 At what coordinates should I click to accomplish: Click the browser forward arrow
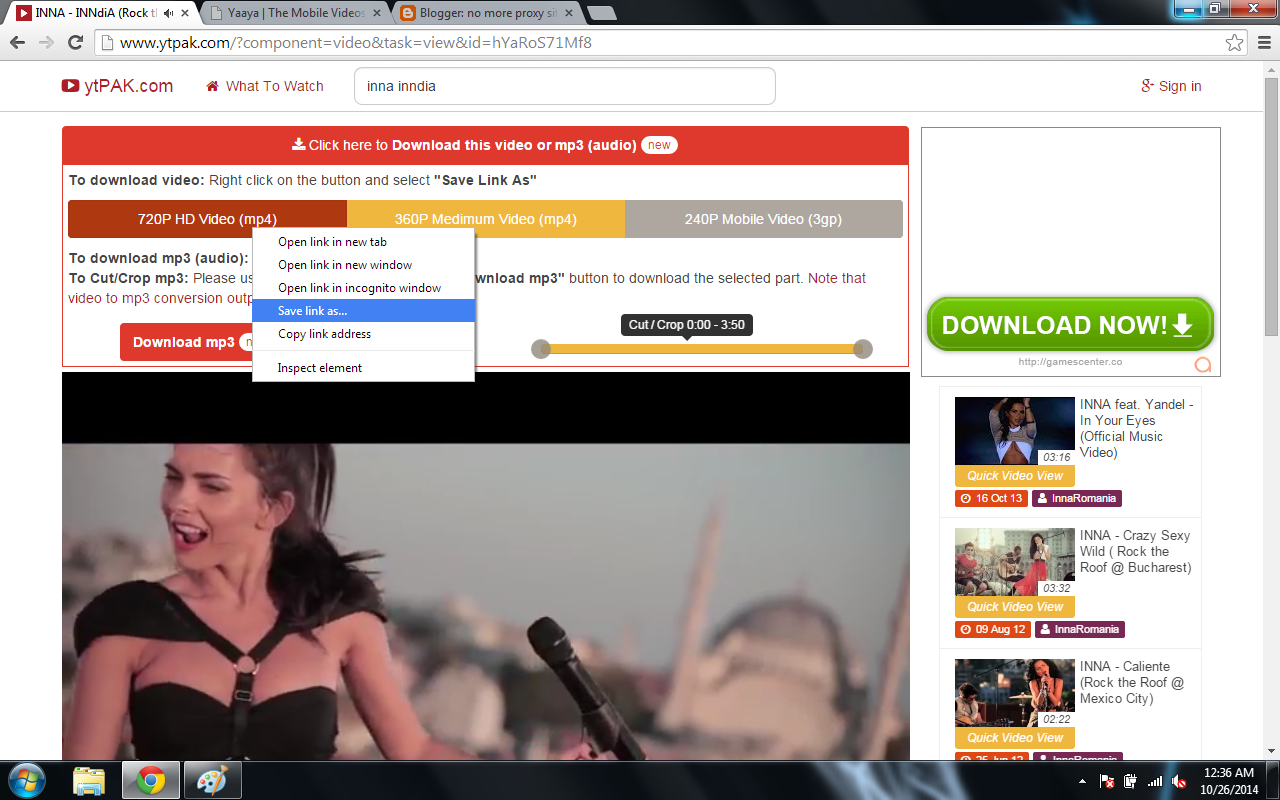pos(46,43)
